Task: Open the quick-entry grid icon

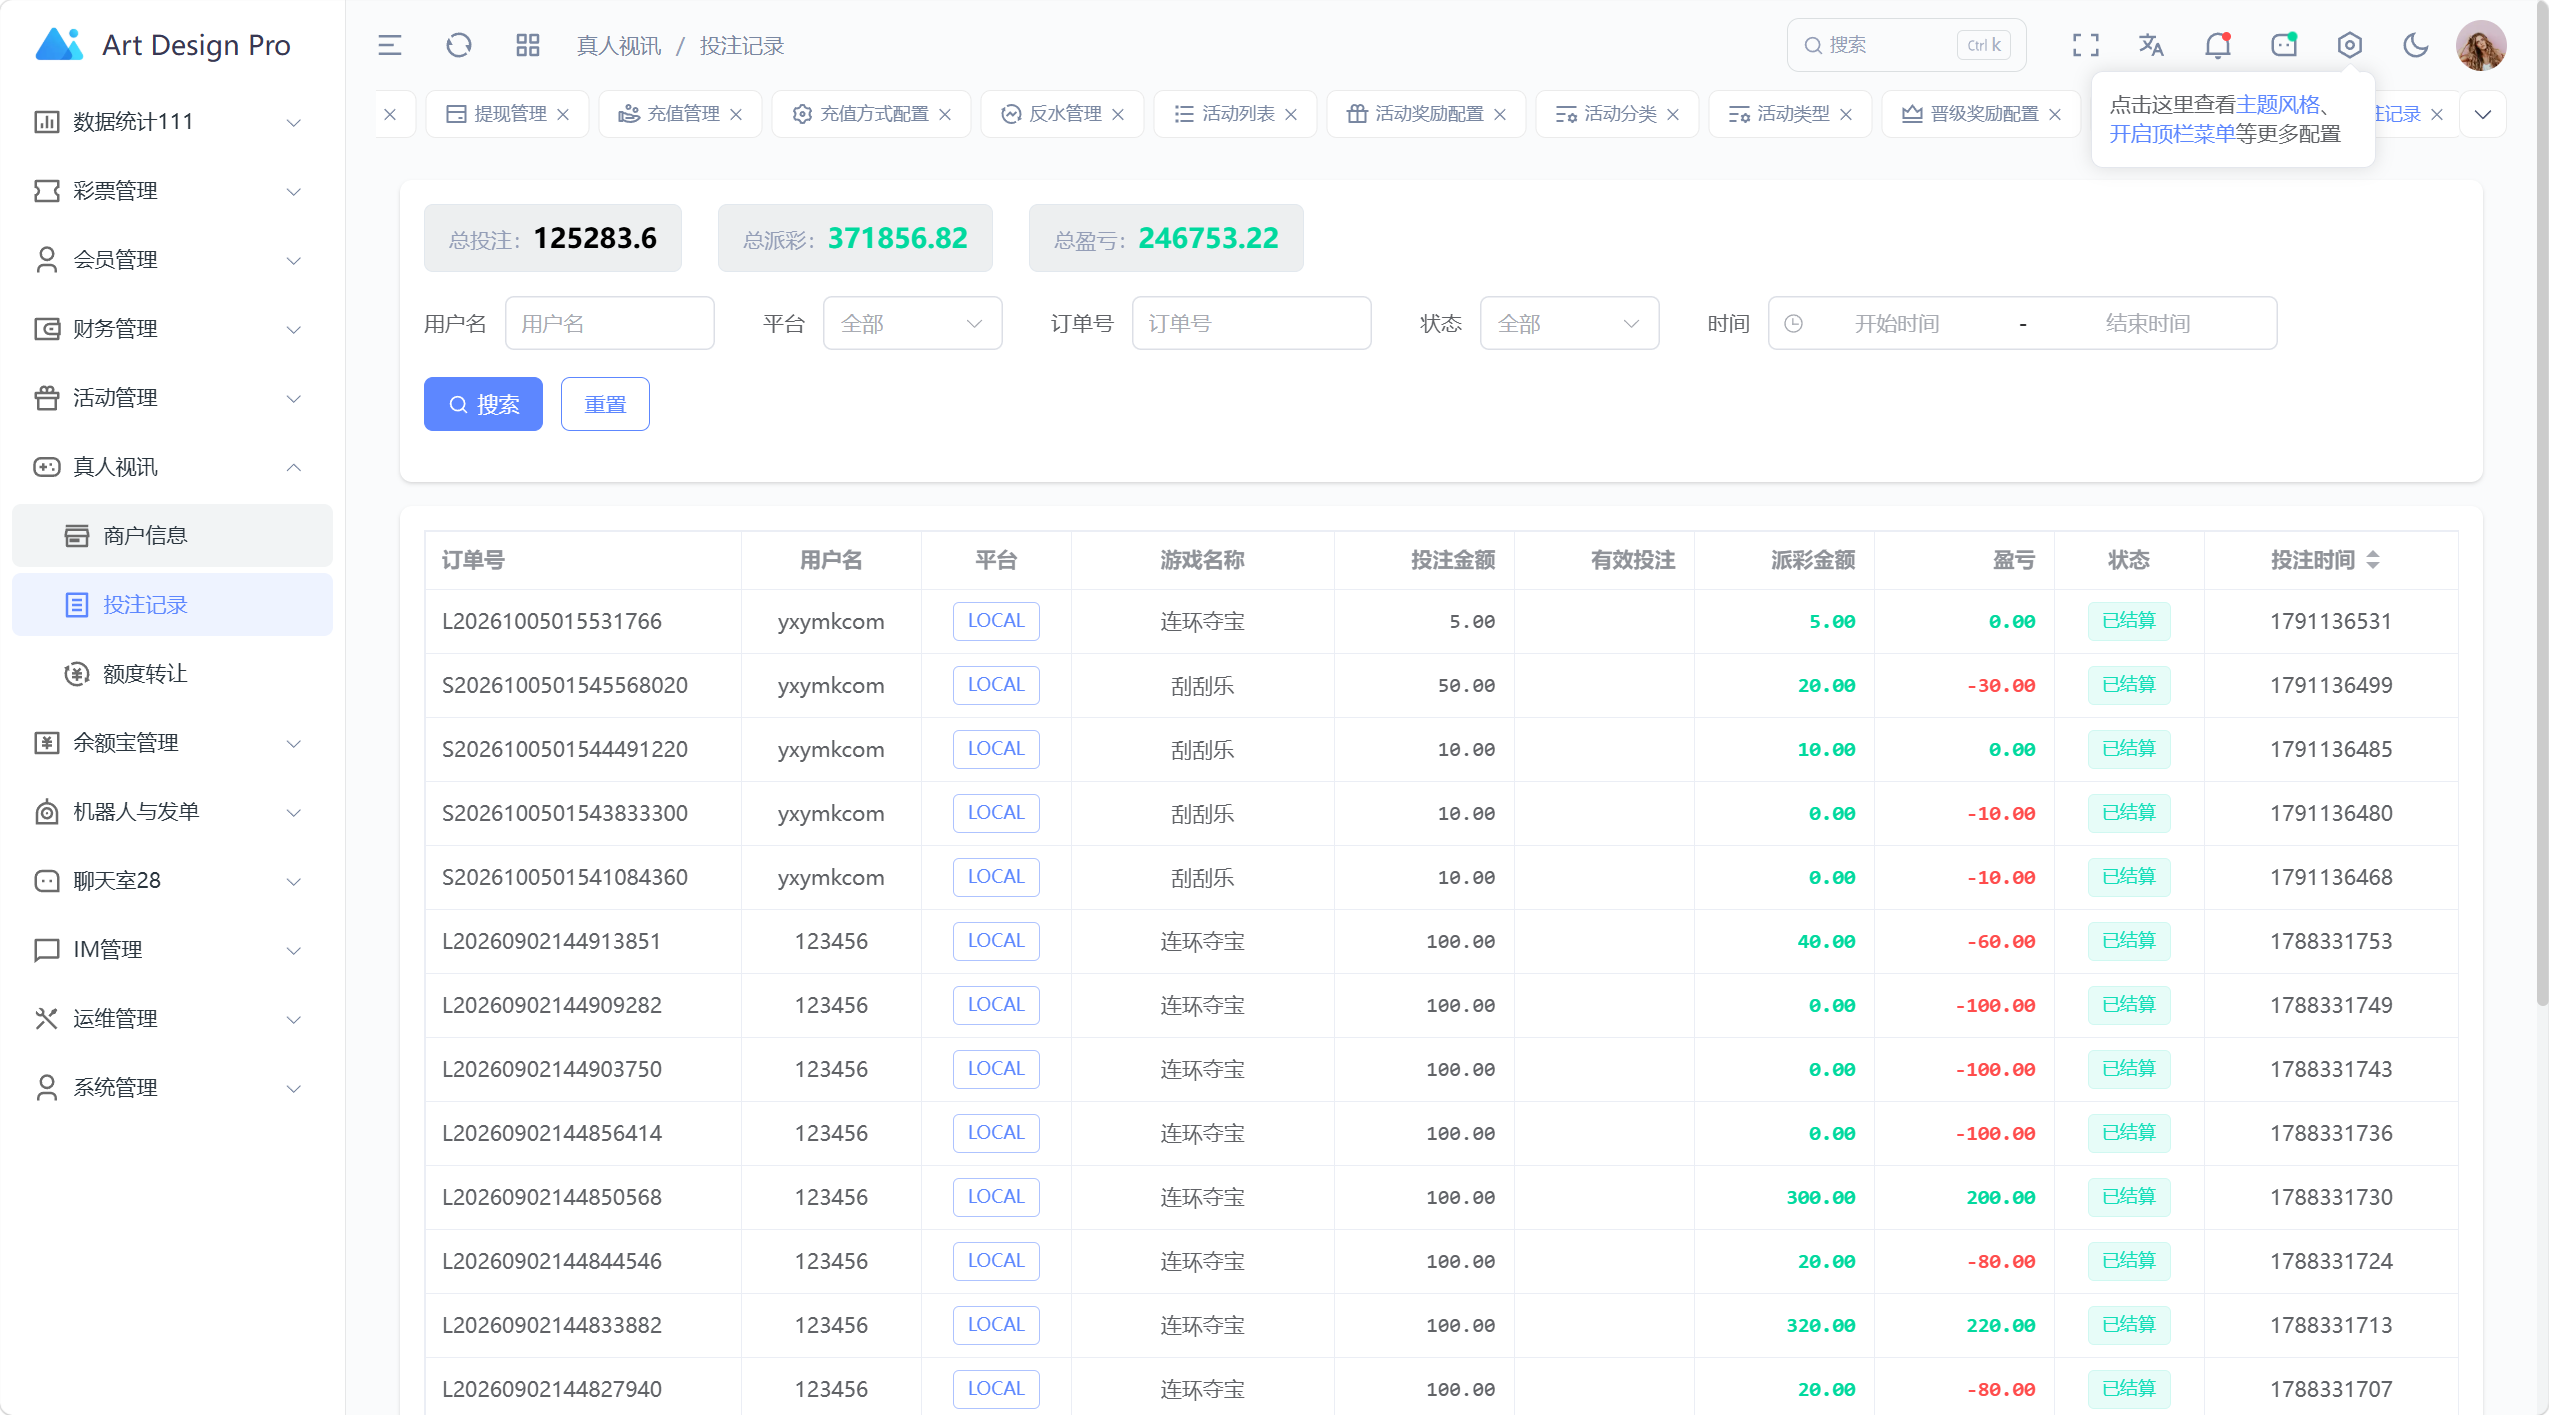Action: (x=527, y=45)
